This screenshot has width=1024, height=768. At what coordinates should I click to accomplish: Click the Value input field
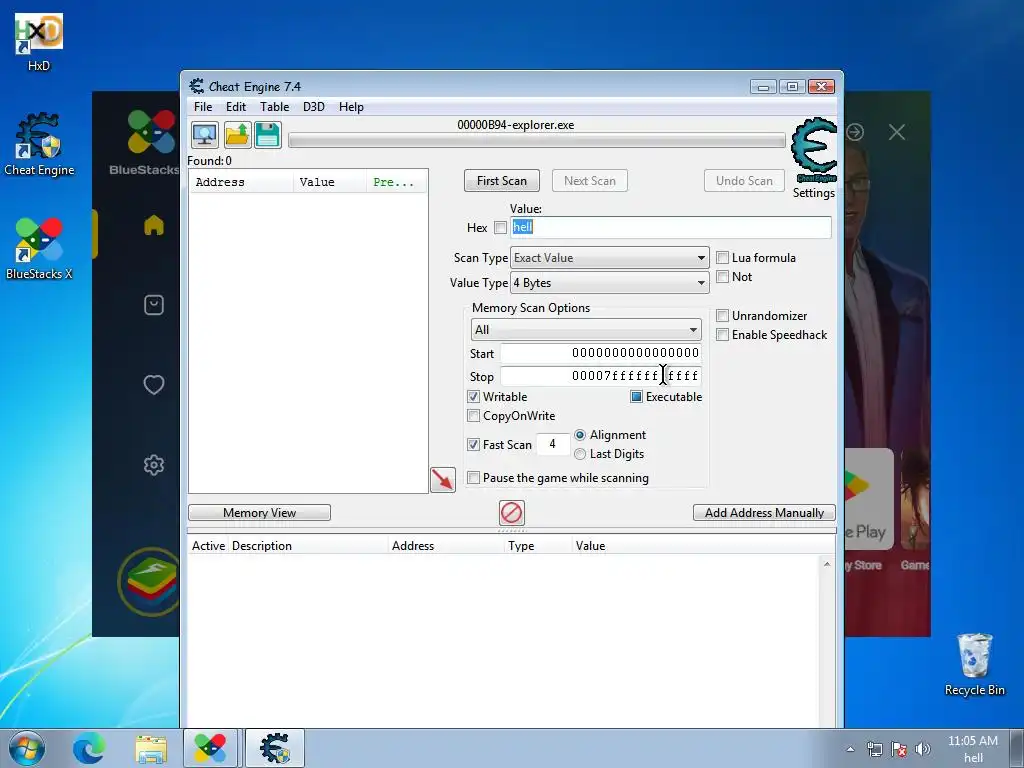(671, 227)
